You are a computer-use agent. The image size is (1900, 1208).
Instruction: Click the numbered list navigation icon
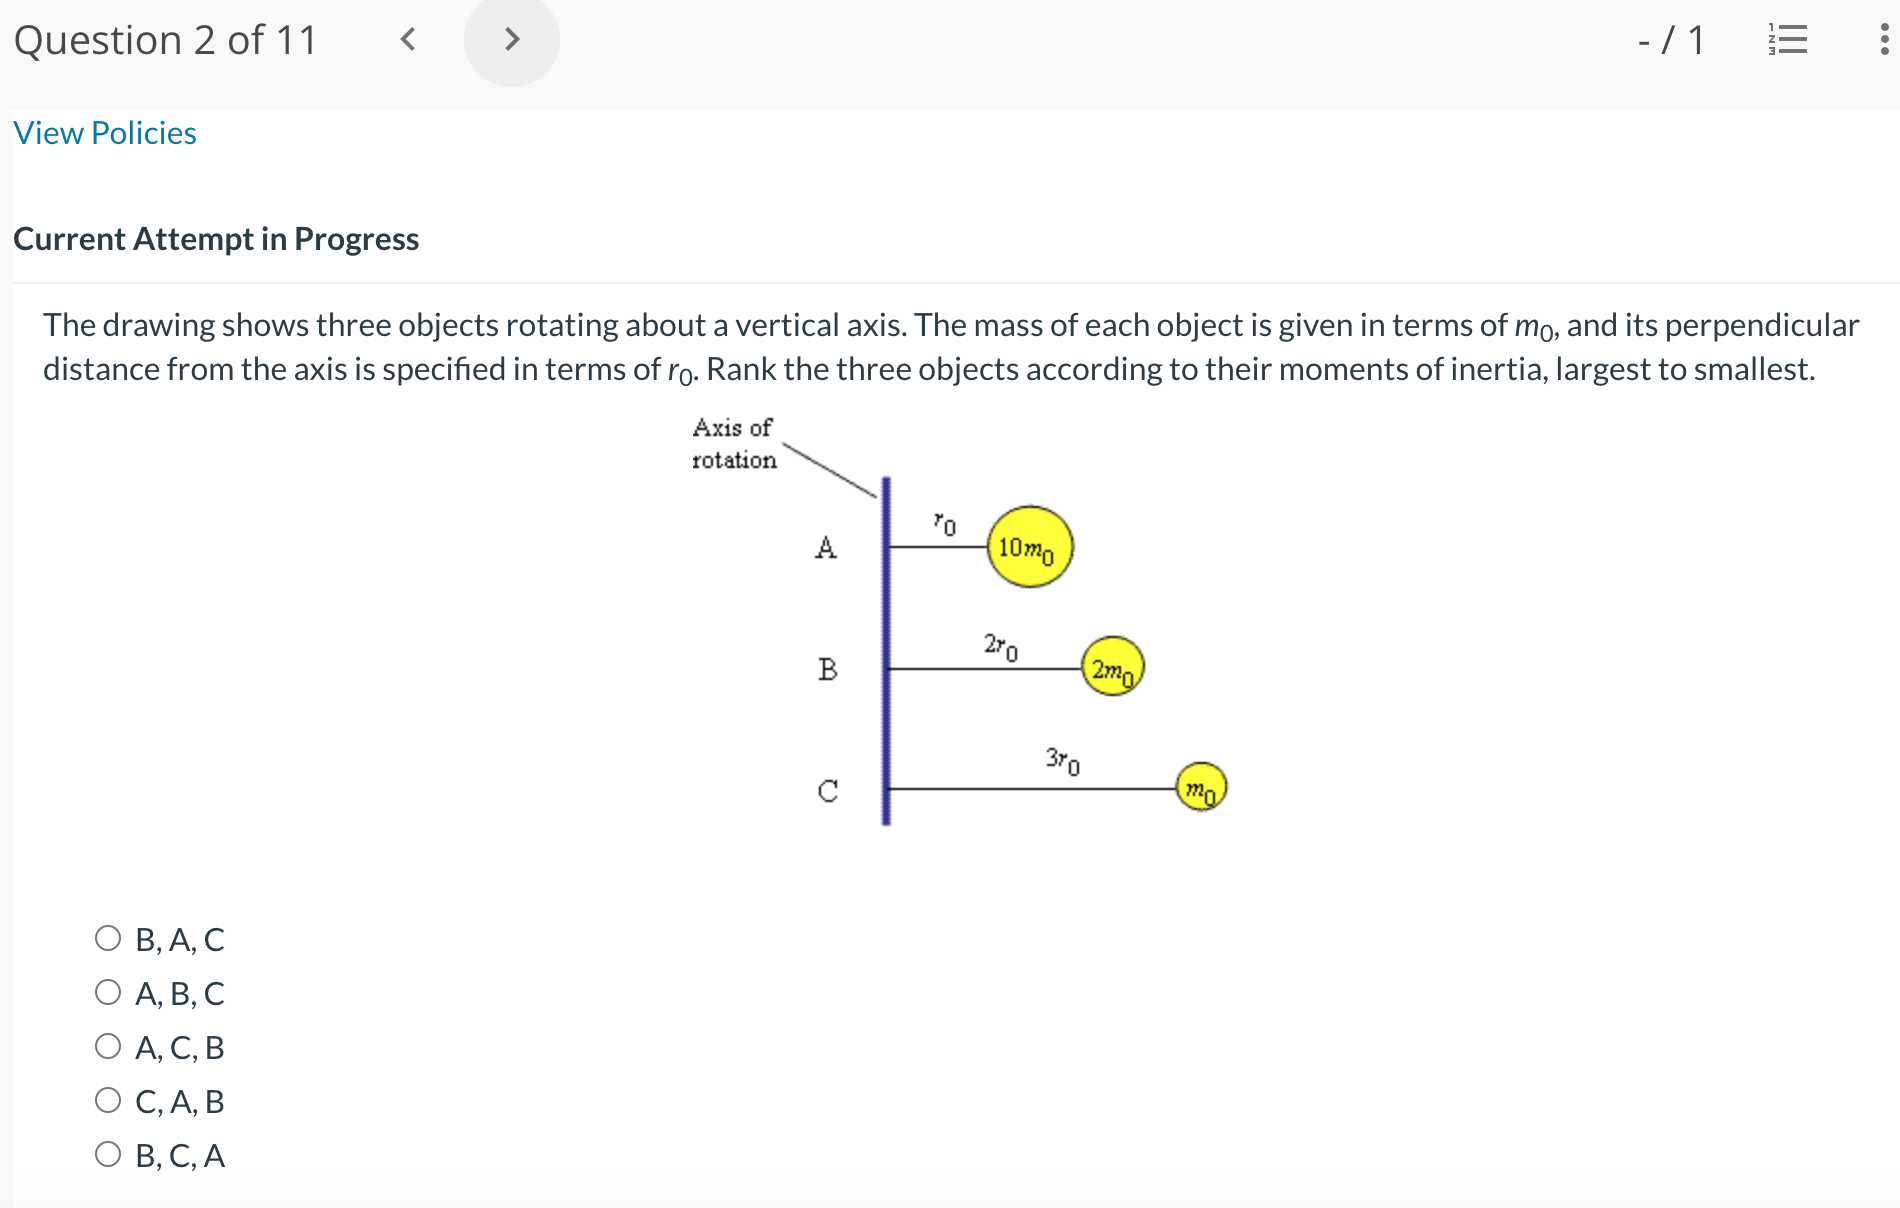coord(1789,40)
